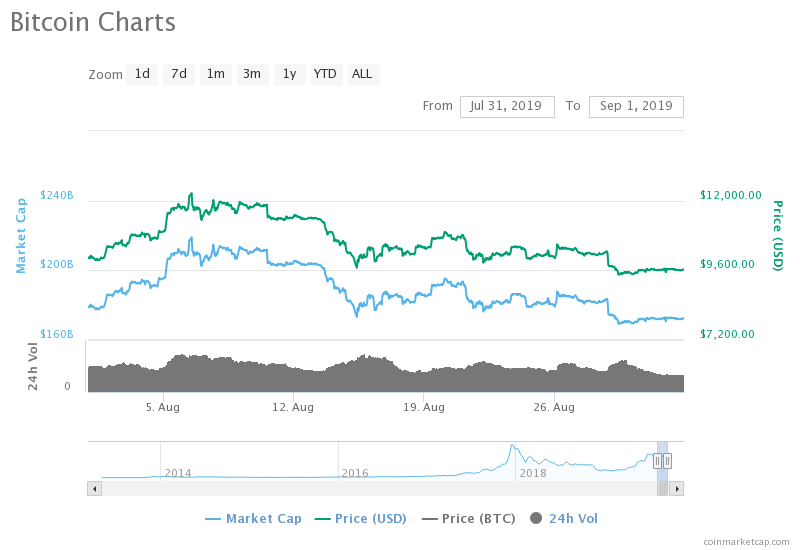Click the right navigator range handle

pyautogui.click(x=667, y=460)
